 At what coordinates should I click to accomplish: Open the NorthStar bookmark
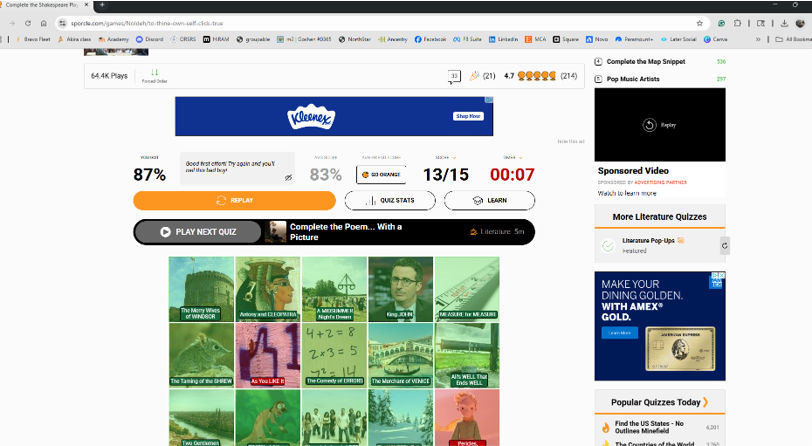[355, 39]
